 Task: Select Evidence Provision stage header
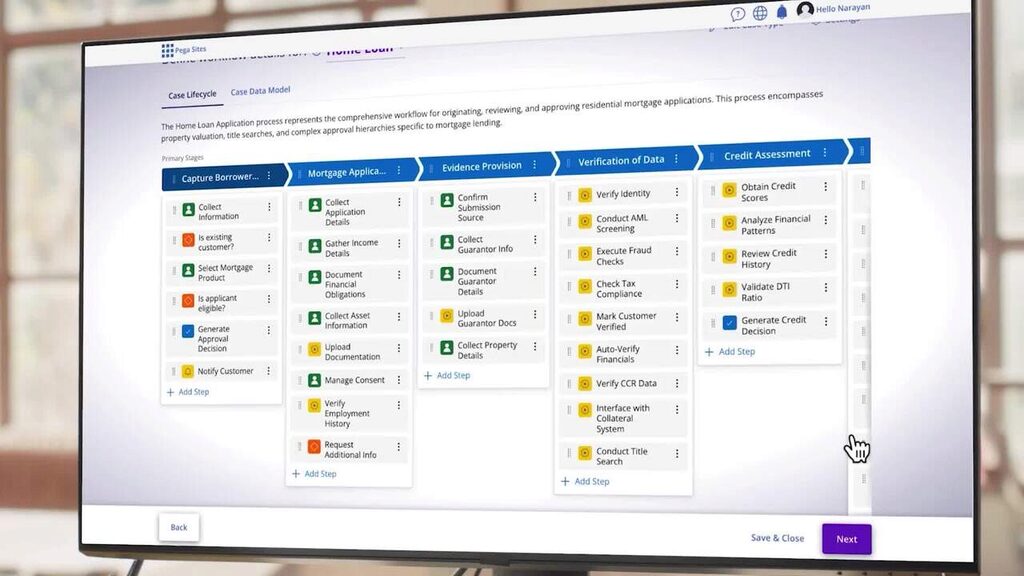pyautogui.click(x=487, y=166)
